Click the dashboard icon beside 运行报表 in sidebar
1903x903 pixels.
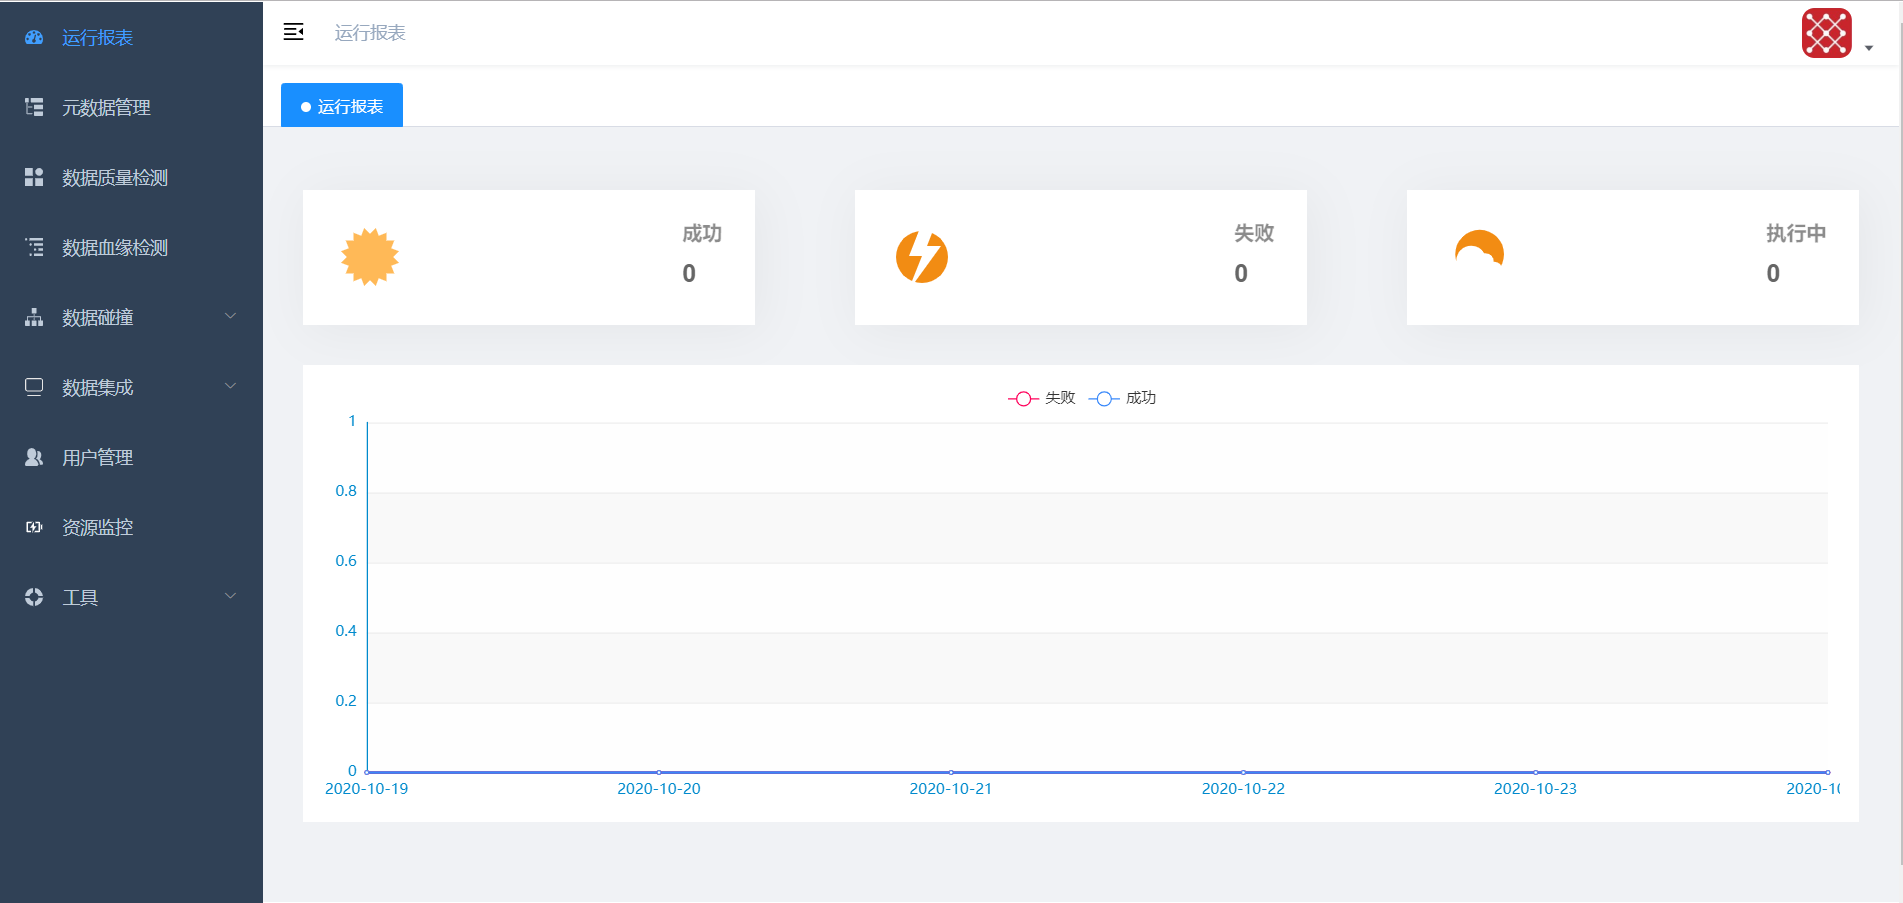point(34,37)
